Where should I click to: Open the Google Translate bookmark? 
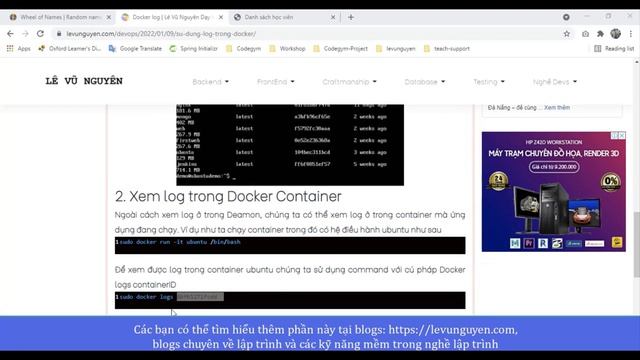(135, 49)
